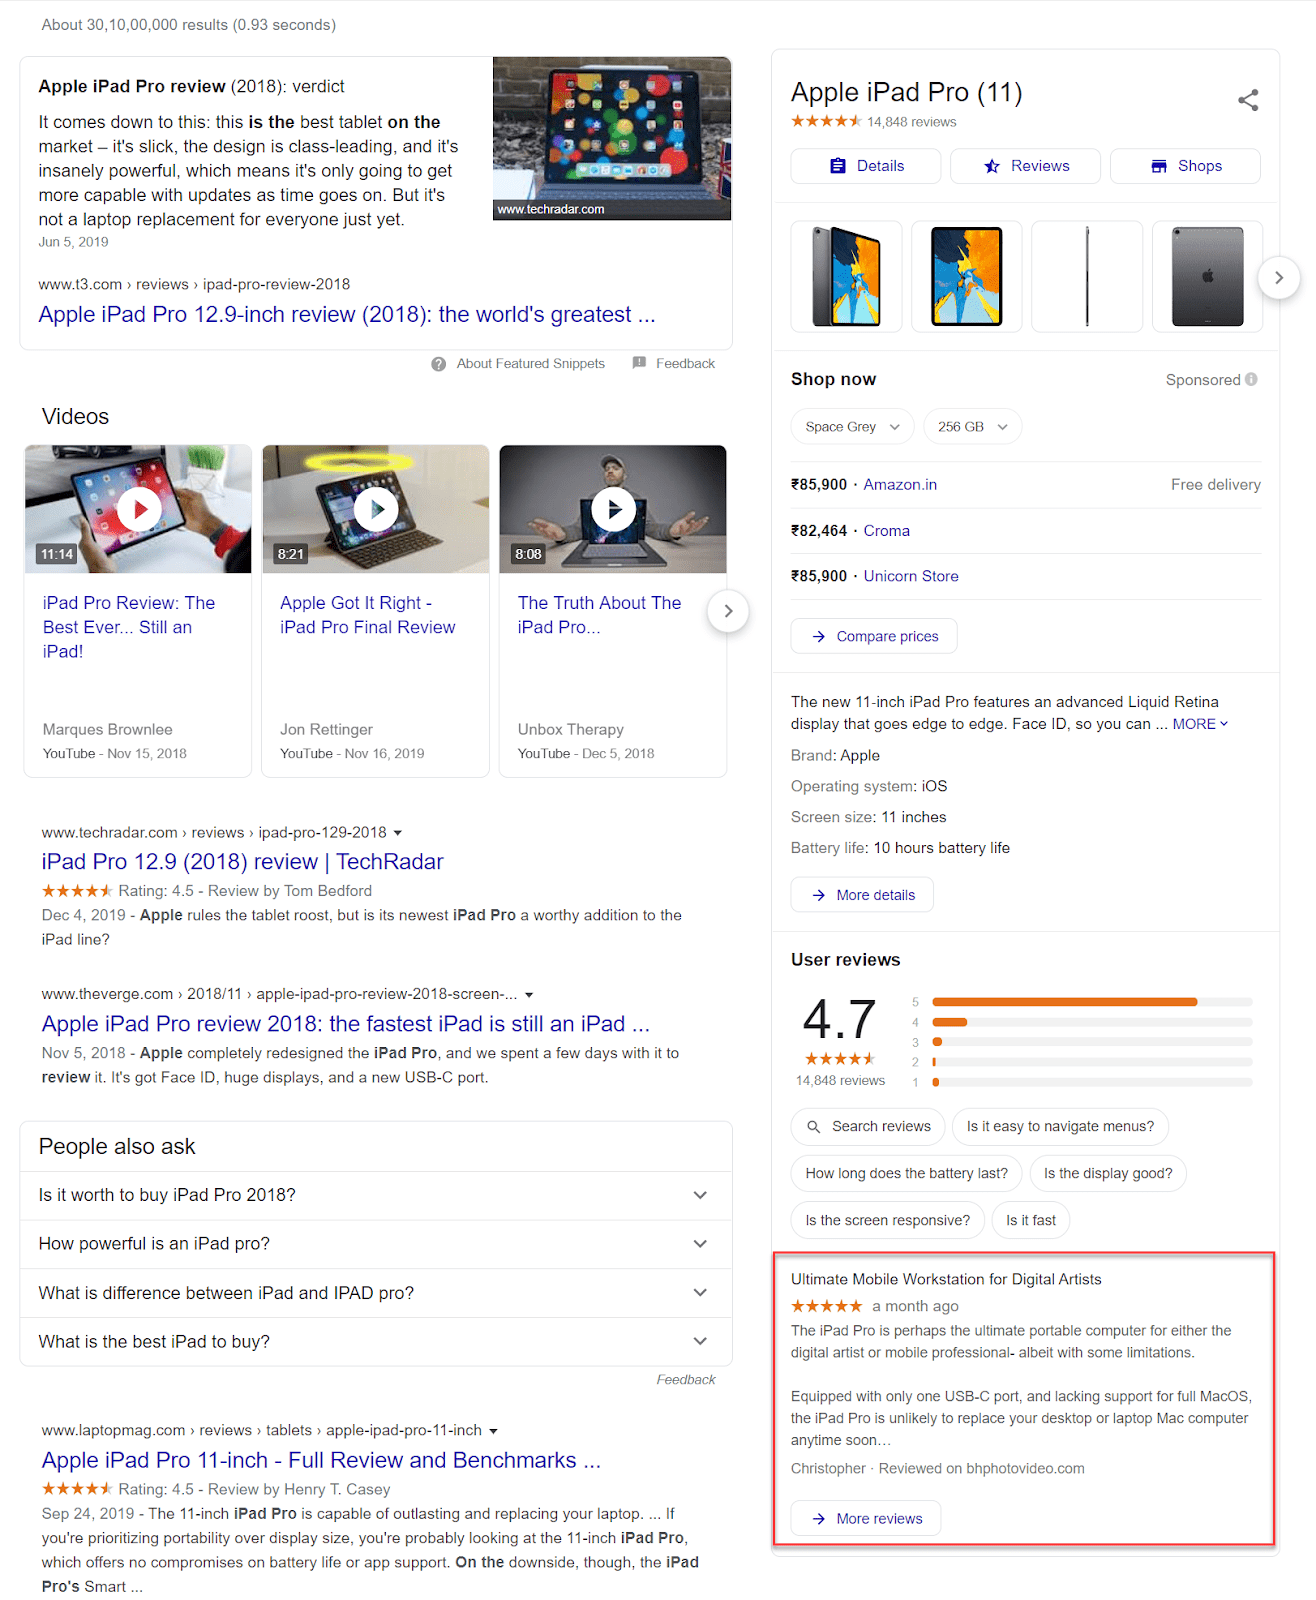The height and width of the screenshot is (1600, 1316).
Task: Open the 'The Truth About The iPad Pro' video title link
Action: (599, 615)
